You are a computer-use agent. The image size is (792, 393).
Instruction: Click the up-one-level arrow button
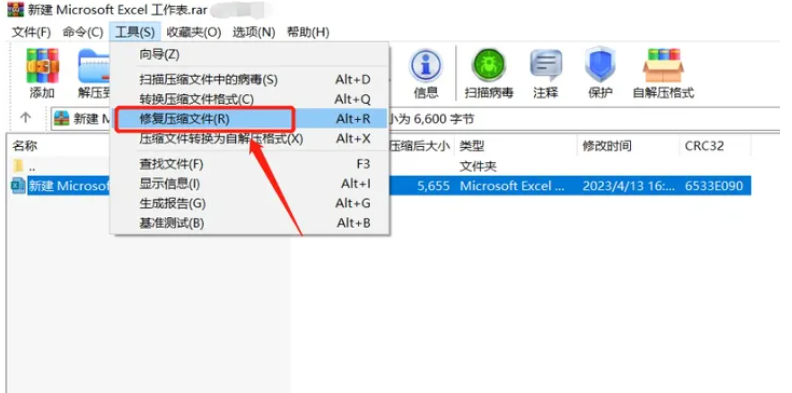(25, 118)
